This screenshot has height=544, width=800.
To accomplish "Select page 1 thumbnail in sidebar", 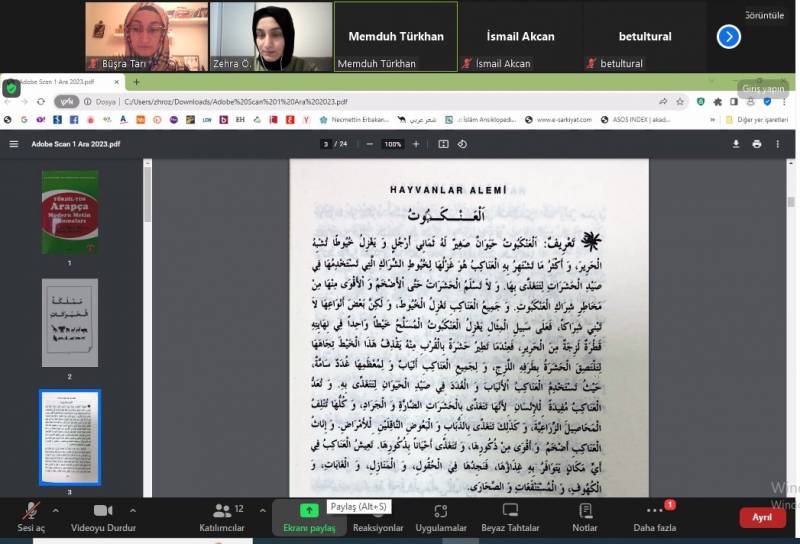I will pyautogui.click(x=70, y=212).
